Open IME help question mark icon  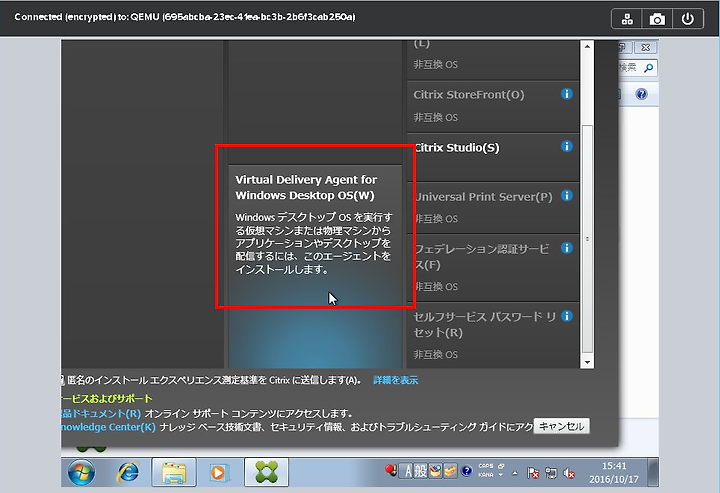(467, 471)
